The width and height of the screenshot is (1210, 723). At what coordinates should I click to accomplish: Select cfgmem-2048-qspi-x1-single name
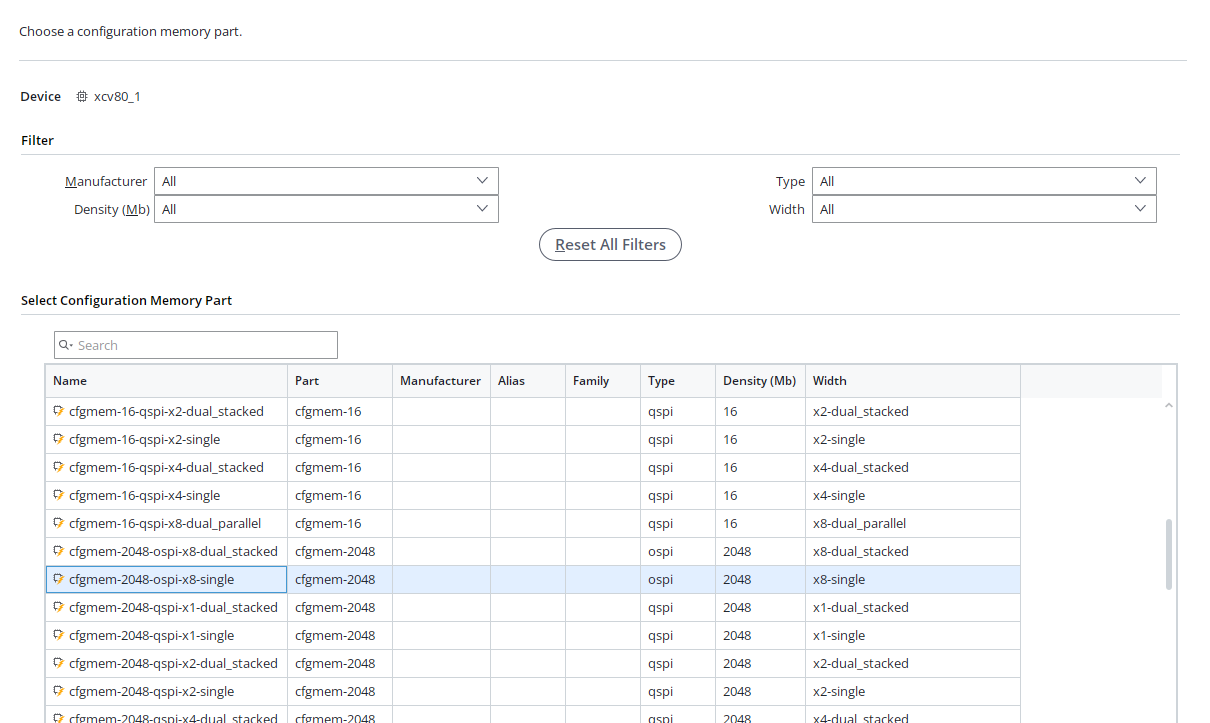click(151, 635)
